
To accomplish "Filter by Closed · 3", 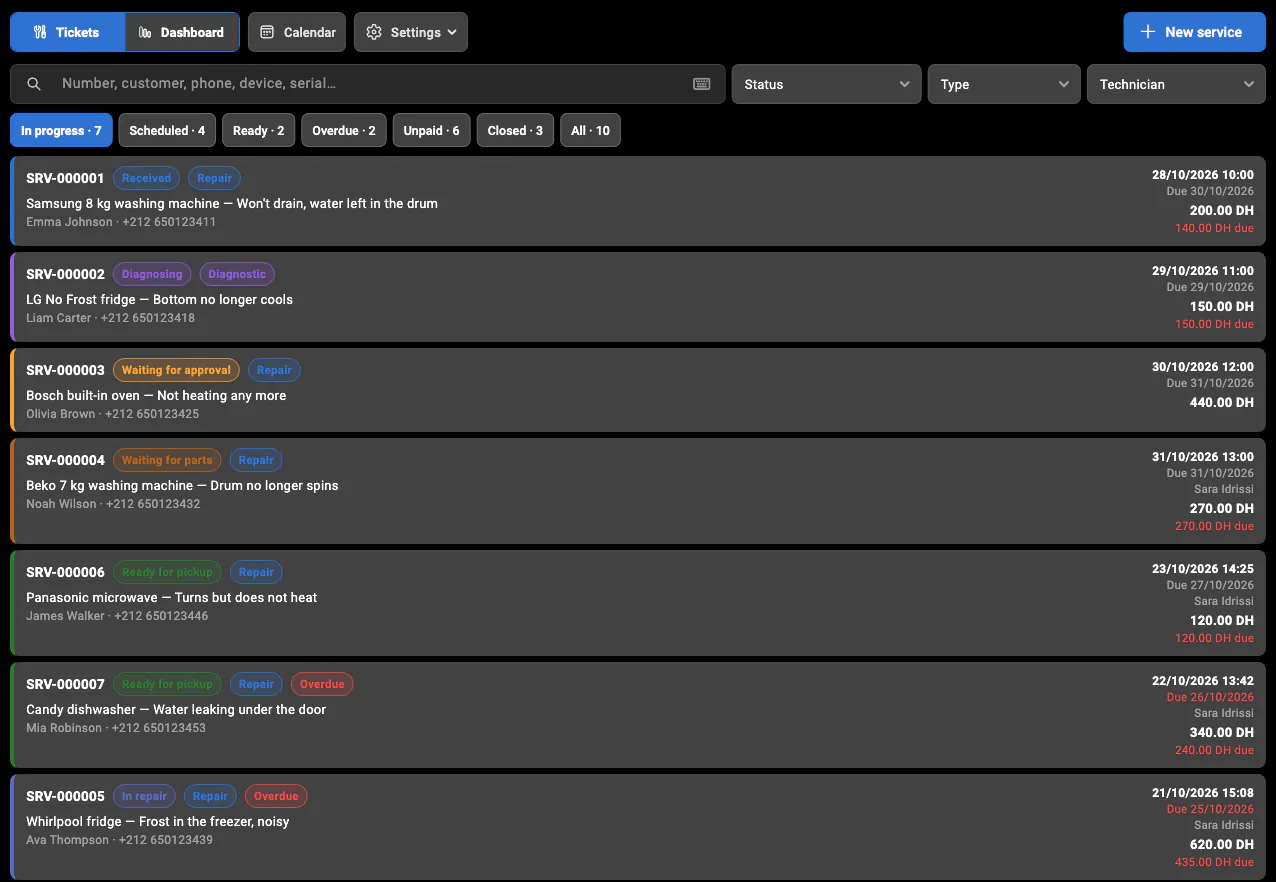I will click(515, 130).
